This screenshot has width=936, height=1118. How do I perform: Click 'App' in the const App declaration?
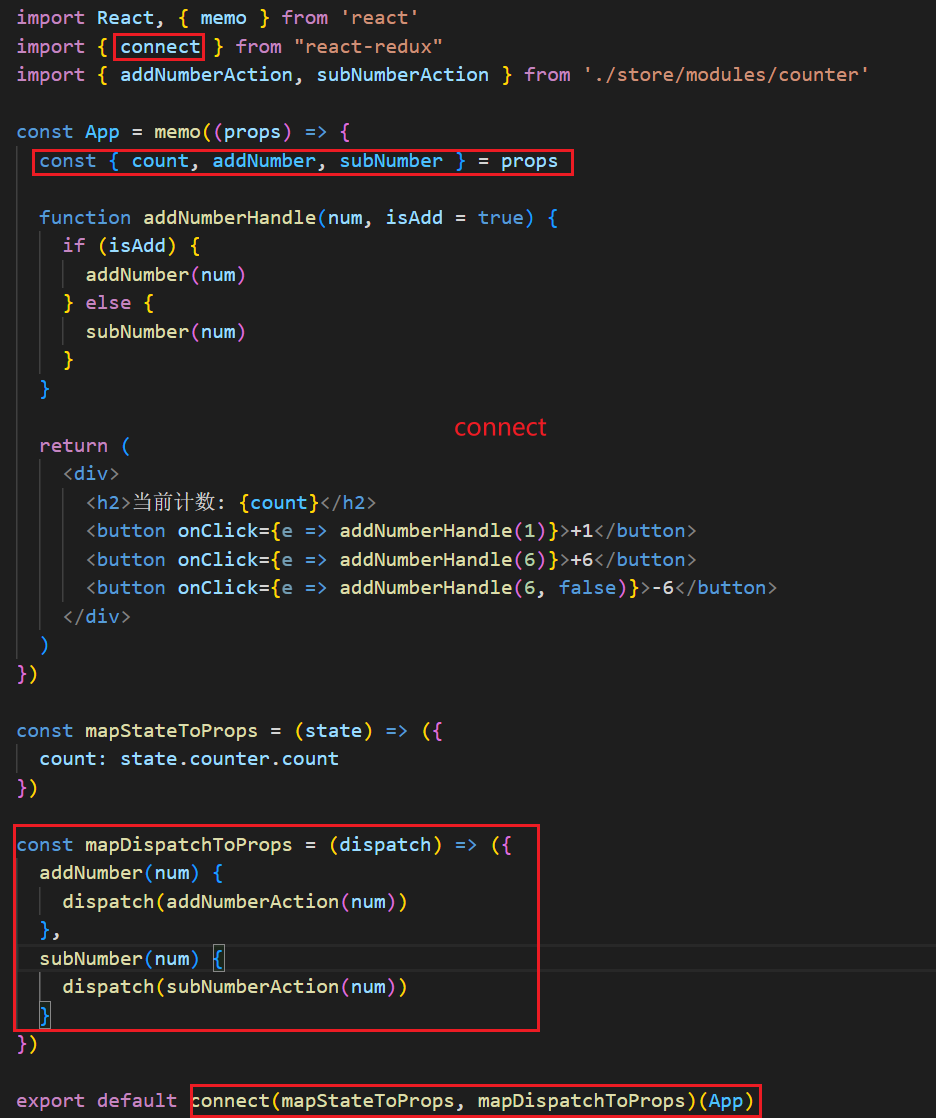coord(103,132)
